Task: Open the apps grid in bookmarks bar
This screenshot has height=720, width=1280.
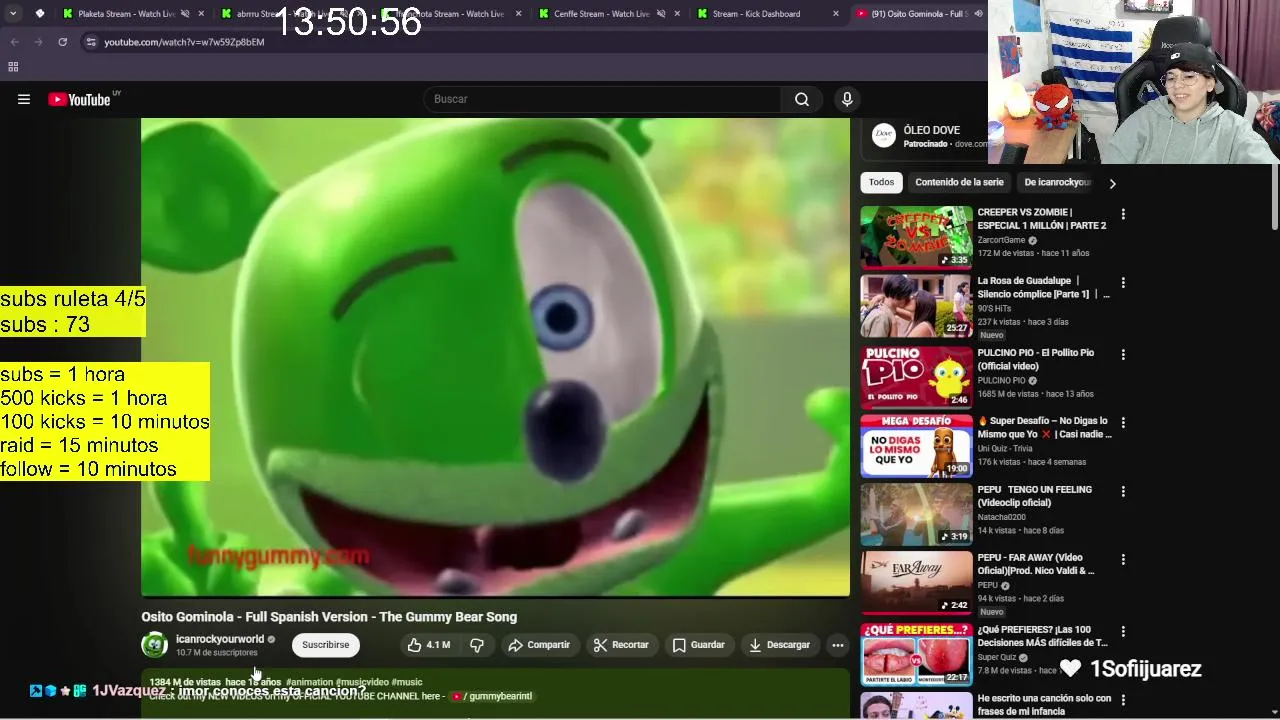Action: click(13, 67)
